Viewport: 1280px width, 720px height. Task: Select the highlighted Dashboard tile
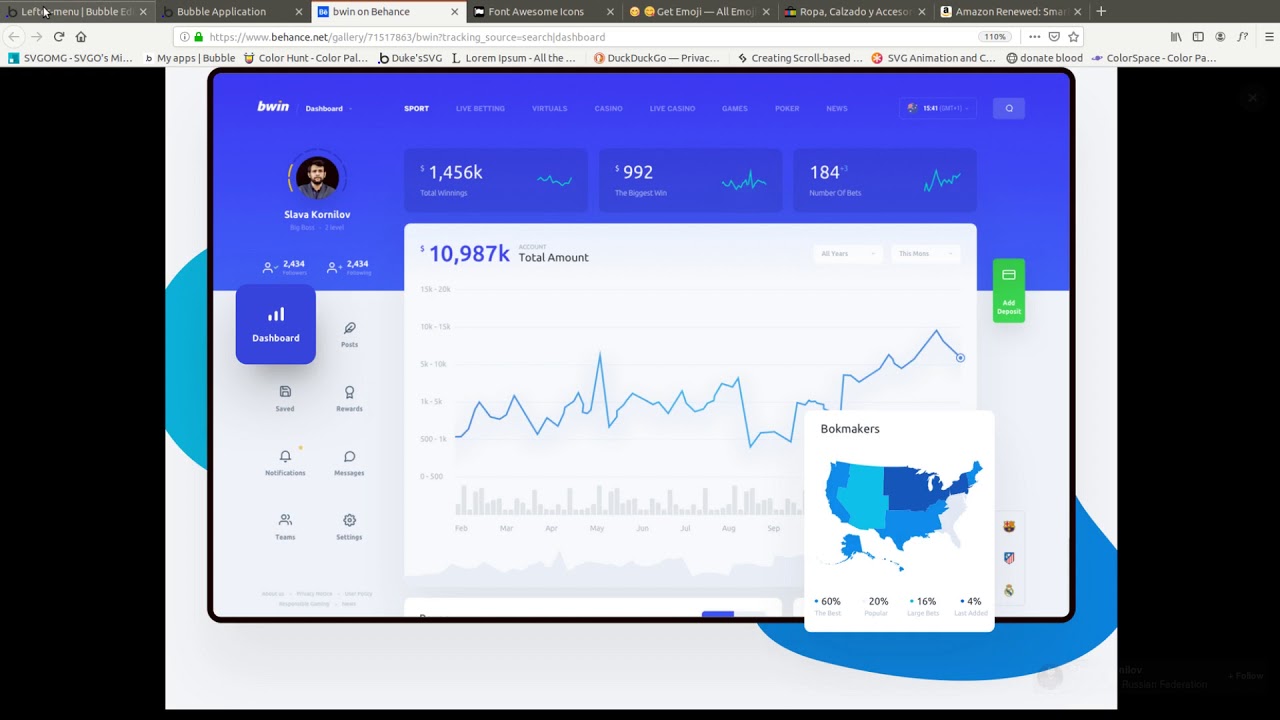276,324
